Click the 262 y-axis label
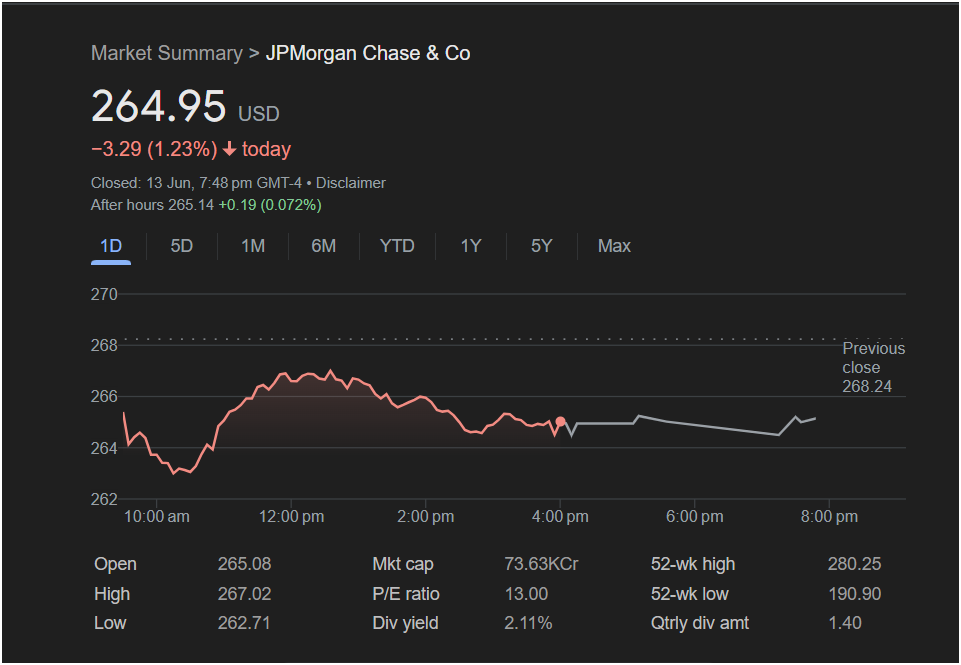The height and width of the screenshot is (665, 961). point(104,500)
